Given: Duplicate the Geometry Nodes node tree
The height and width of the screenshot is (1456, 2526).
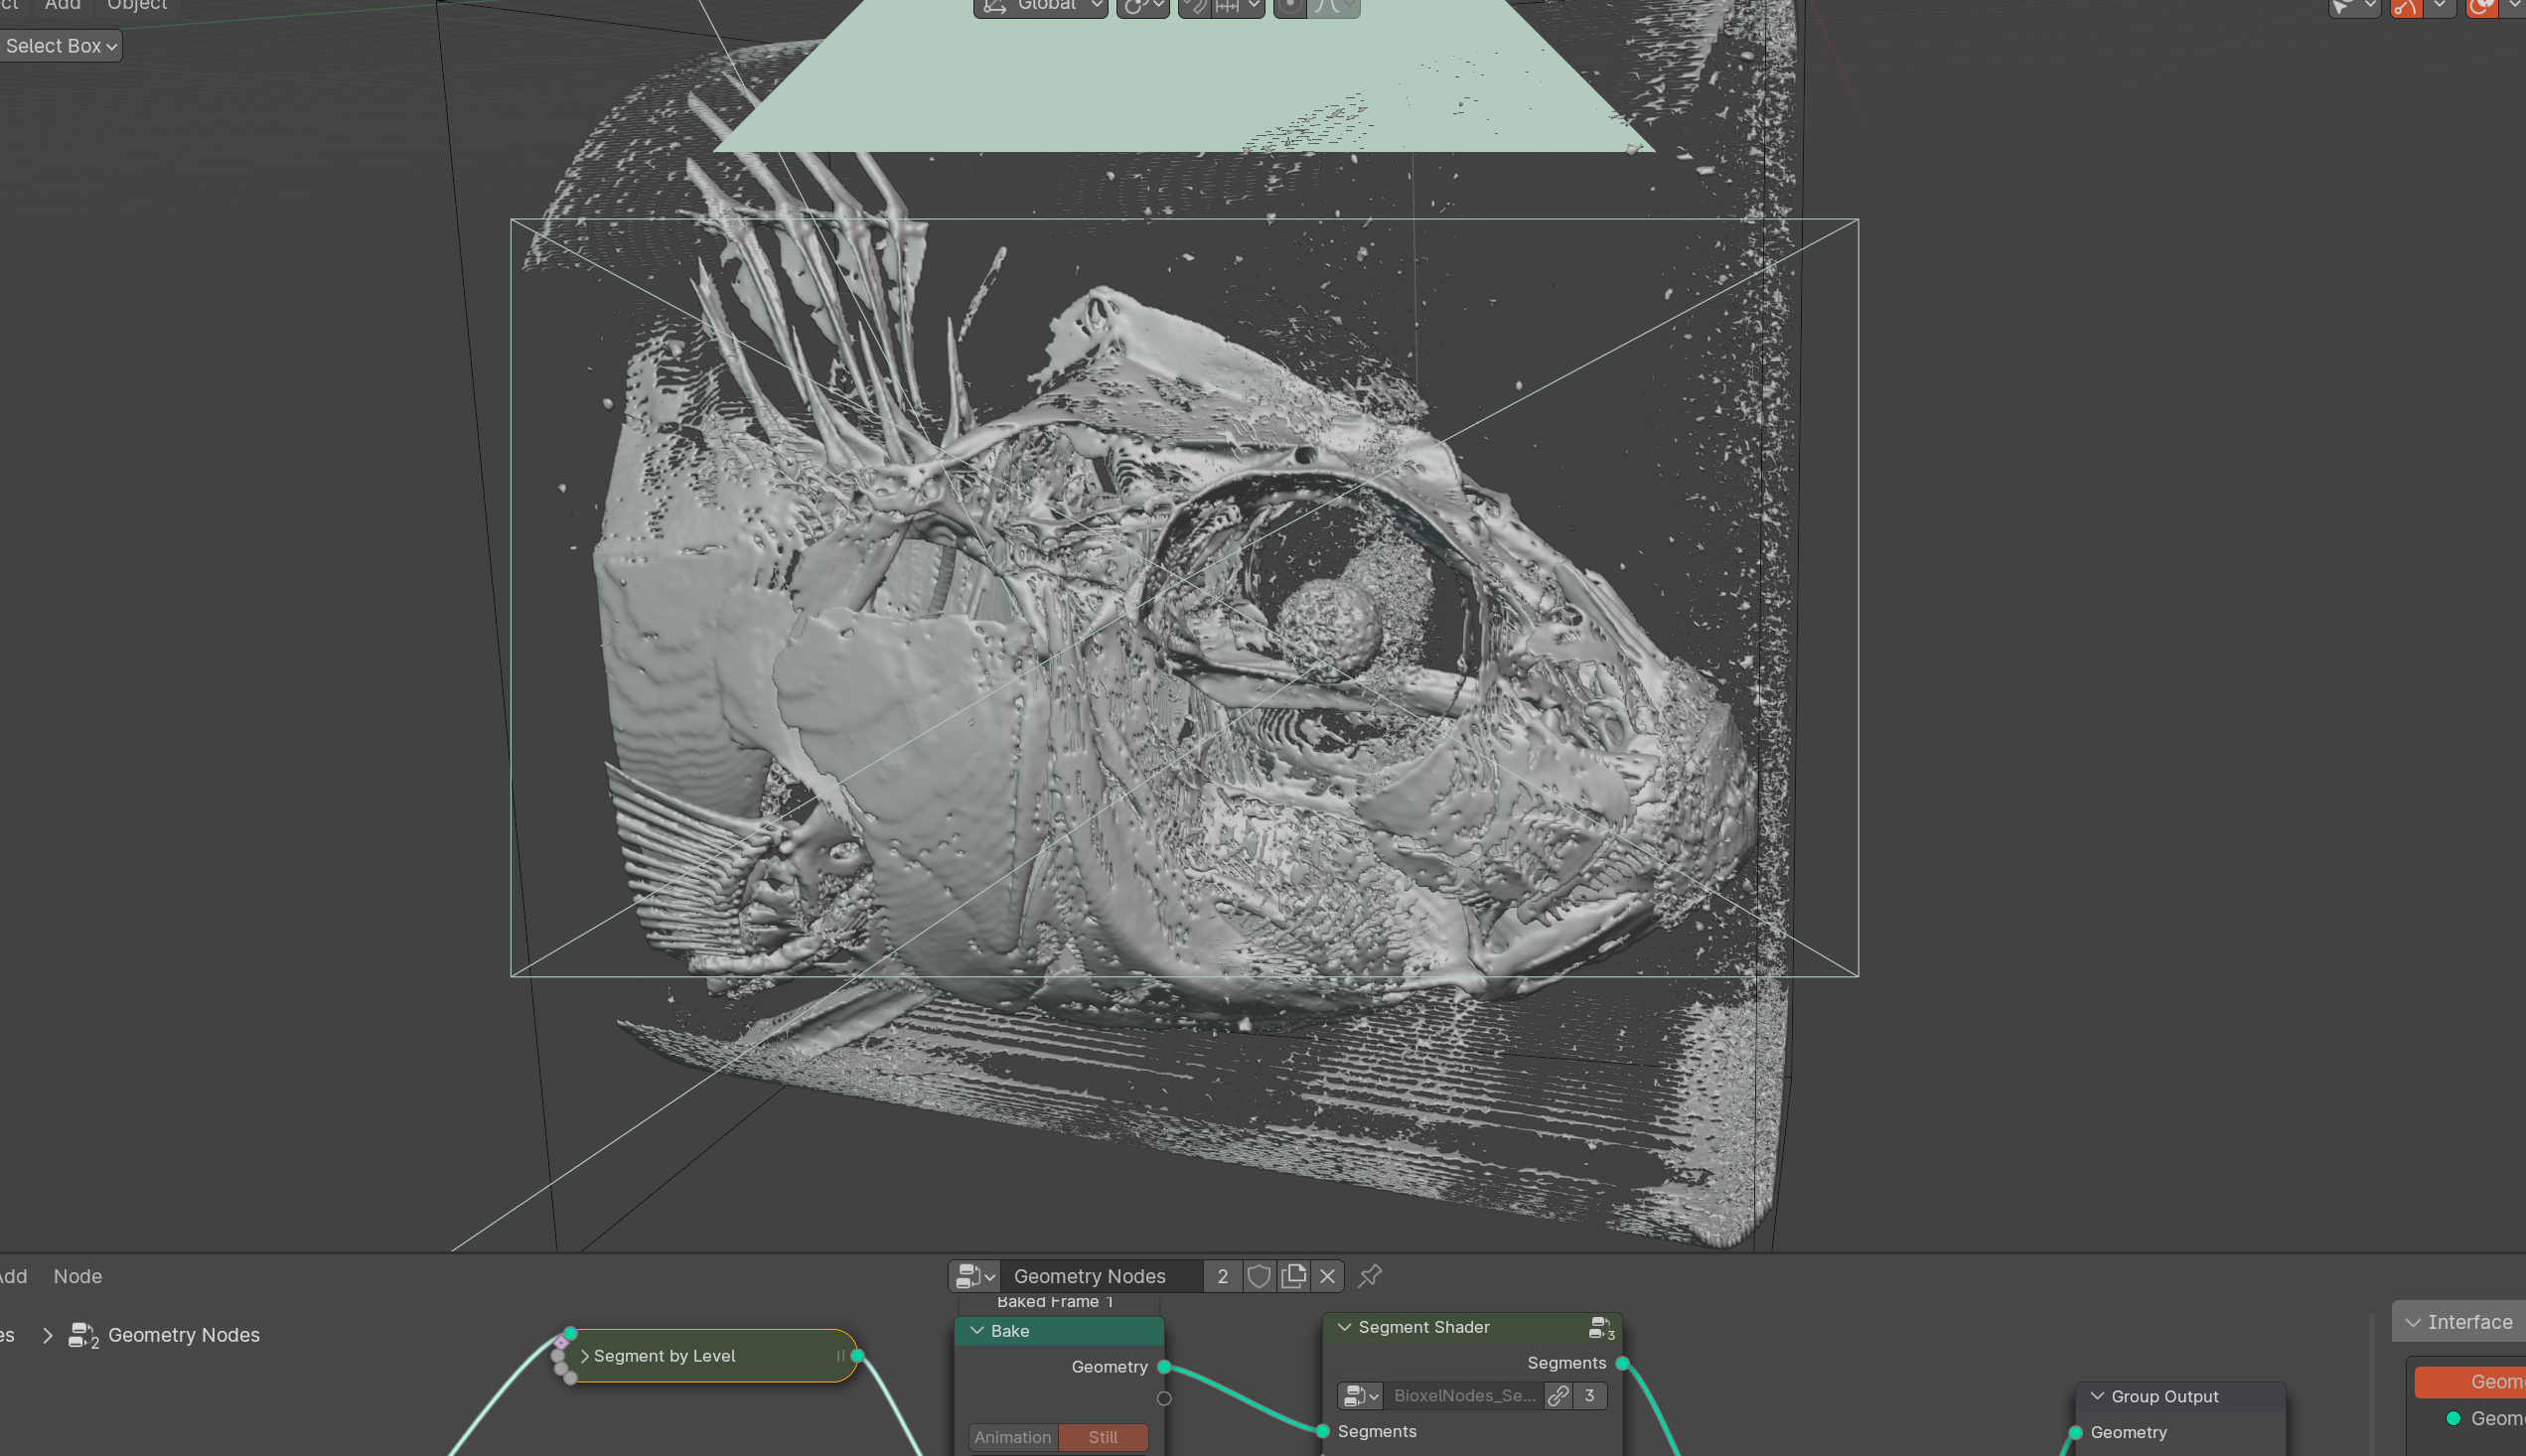Looking at the screenshot, I should (1293, 1276).
